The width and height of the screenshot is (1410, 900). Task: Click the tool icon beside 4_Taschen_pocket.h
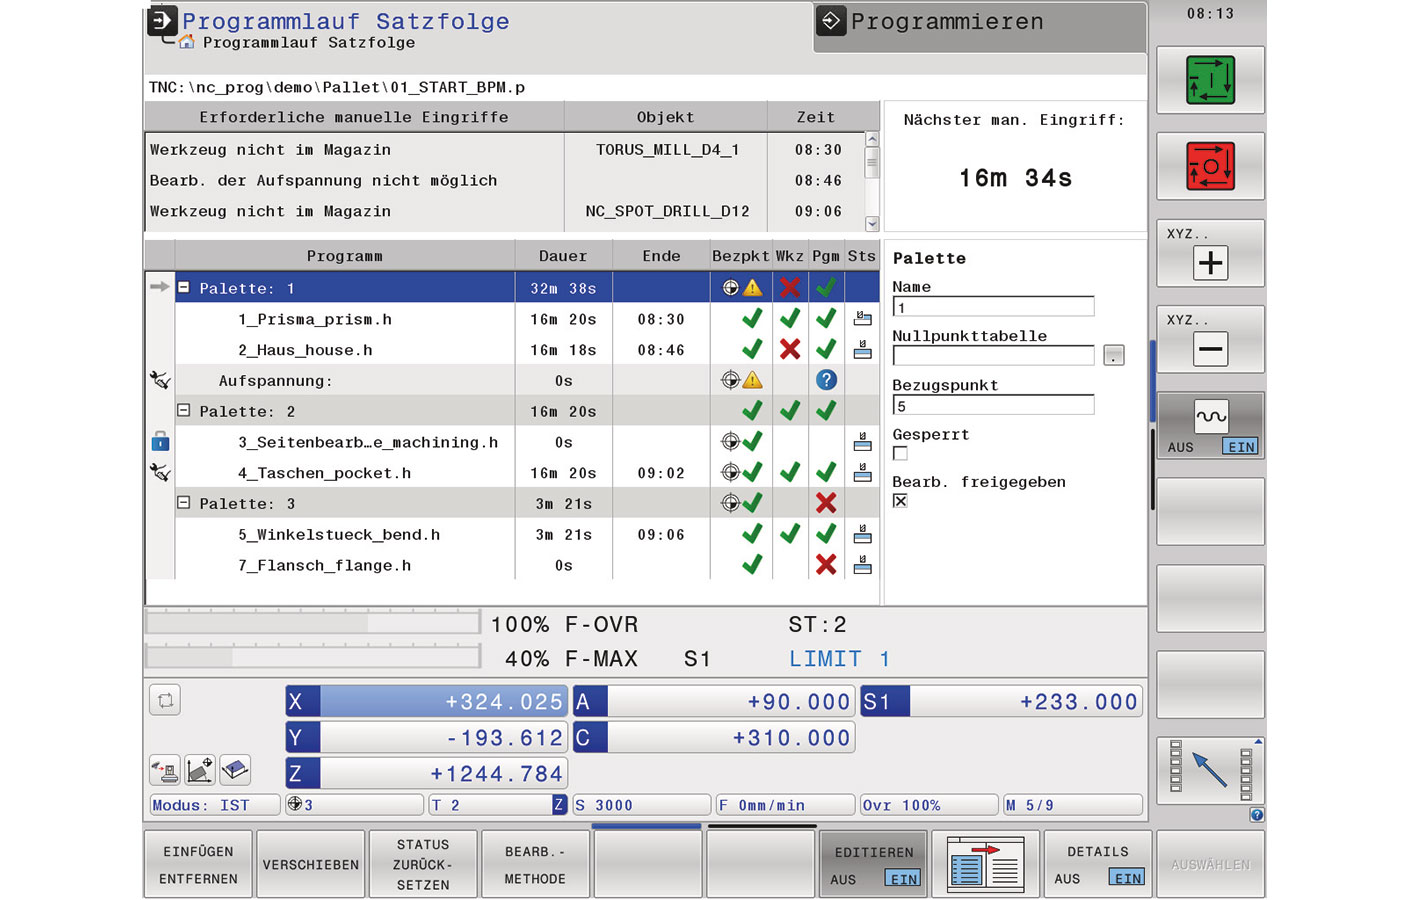point(160,472)
